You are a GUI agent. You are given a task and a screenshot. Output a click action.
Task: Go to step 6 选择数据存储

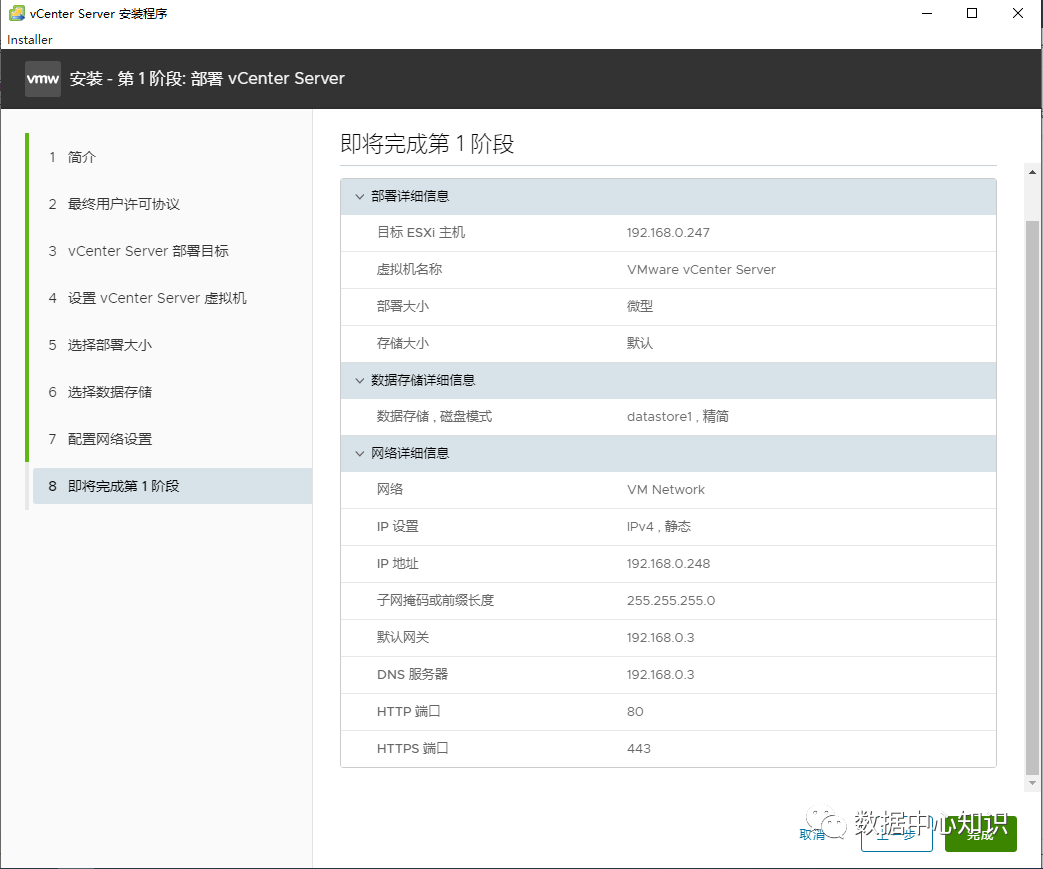[x=100, y=392]
